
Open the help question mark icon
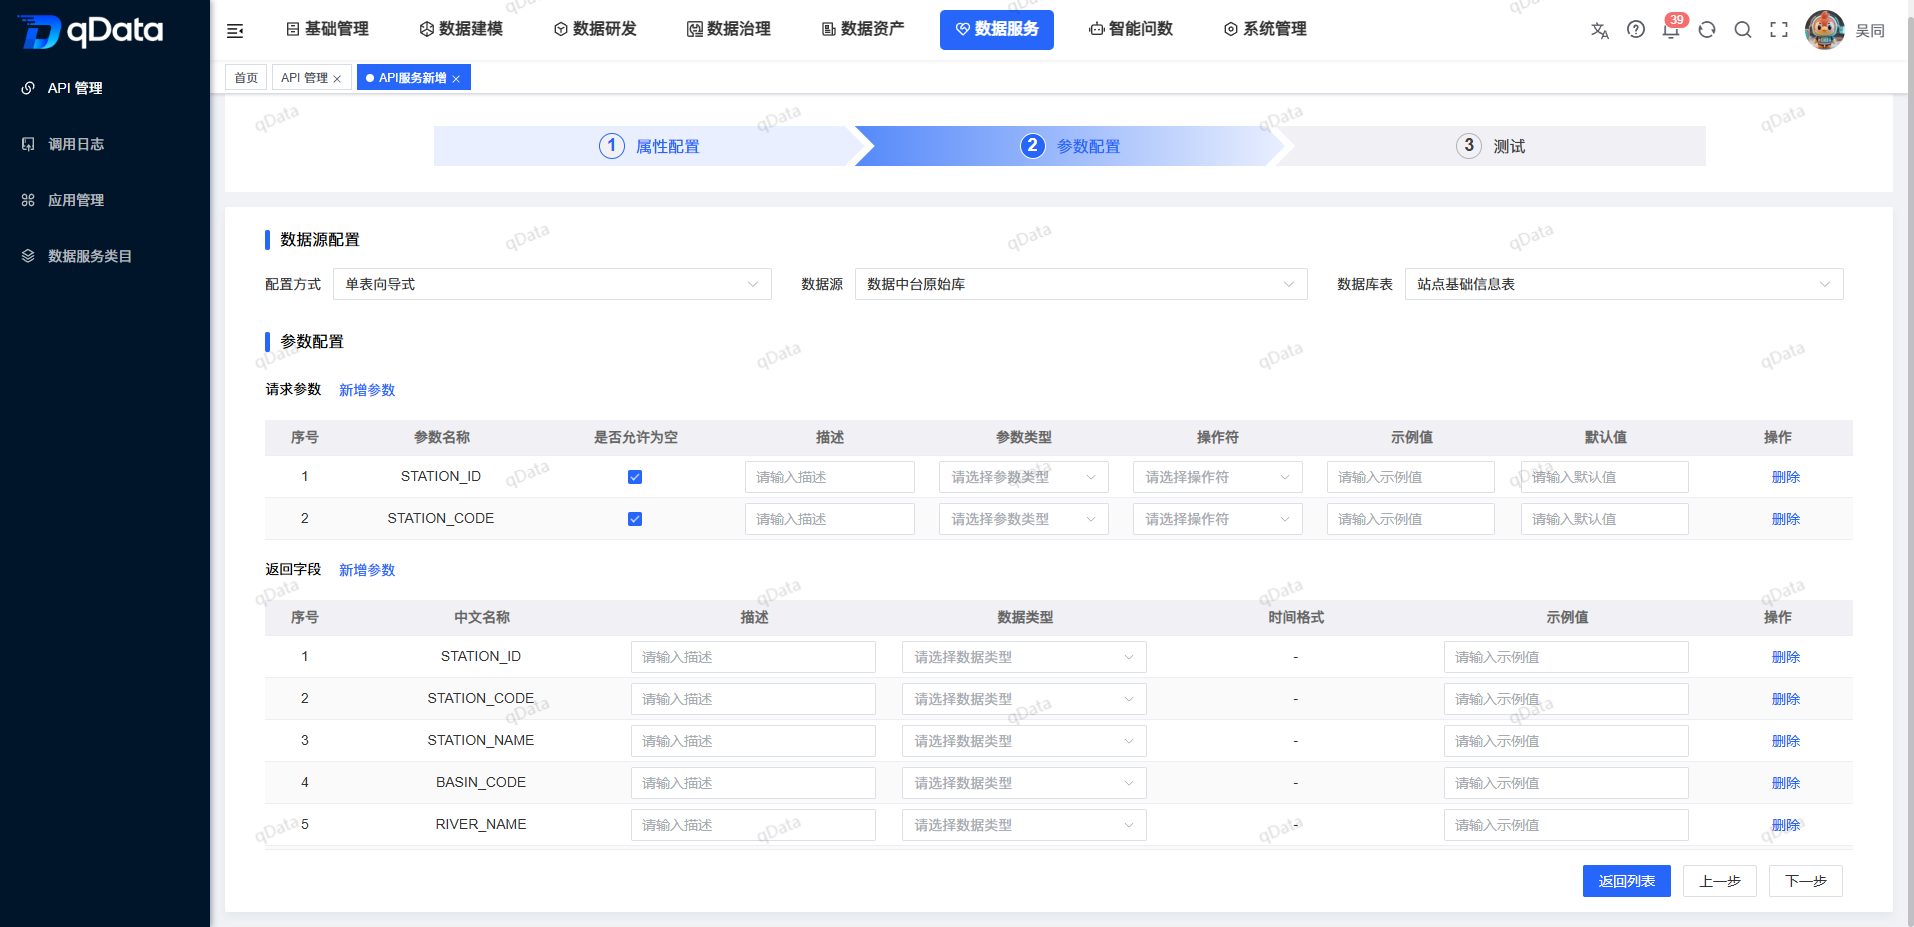(x=1636, y=30)
